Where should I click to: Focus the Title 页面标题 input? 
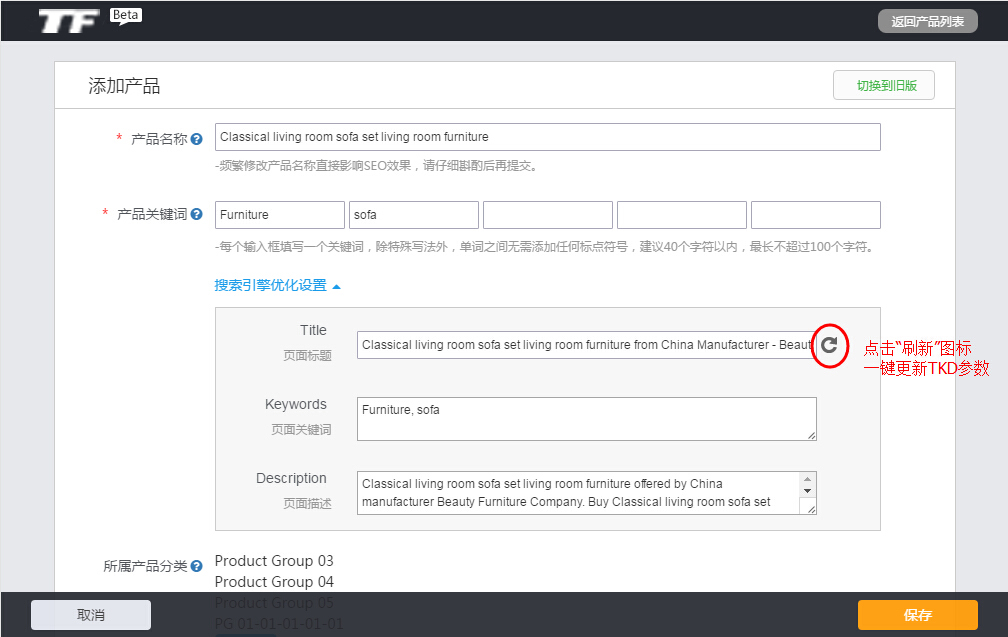click(x=586, y=345)
